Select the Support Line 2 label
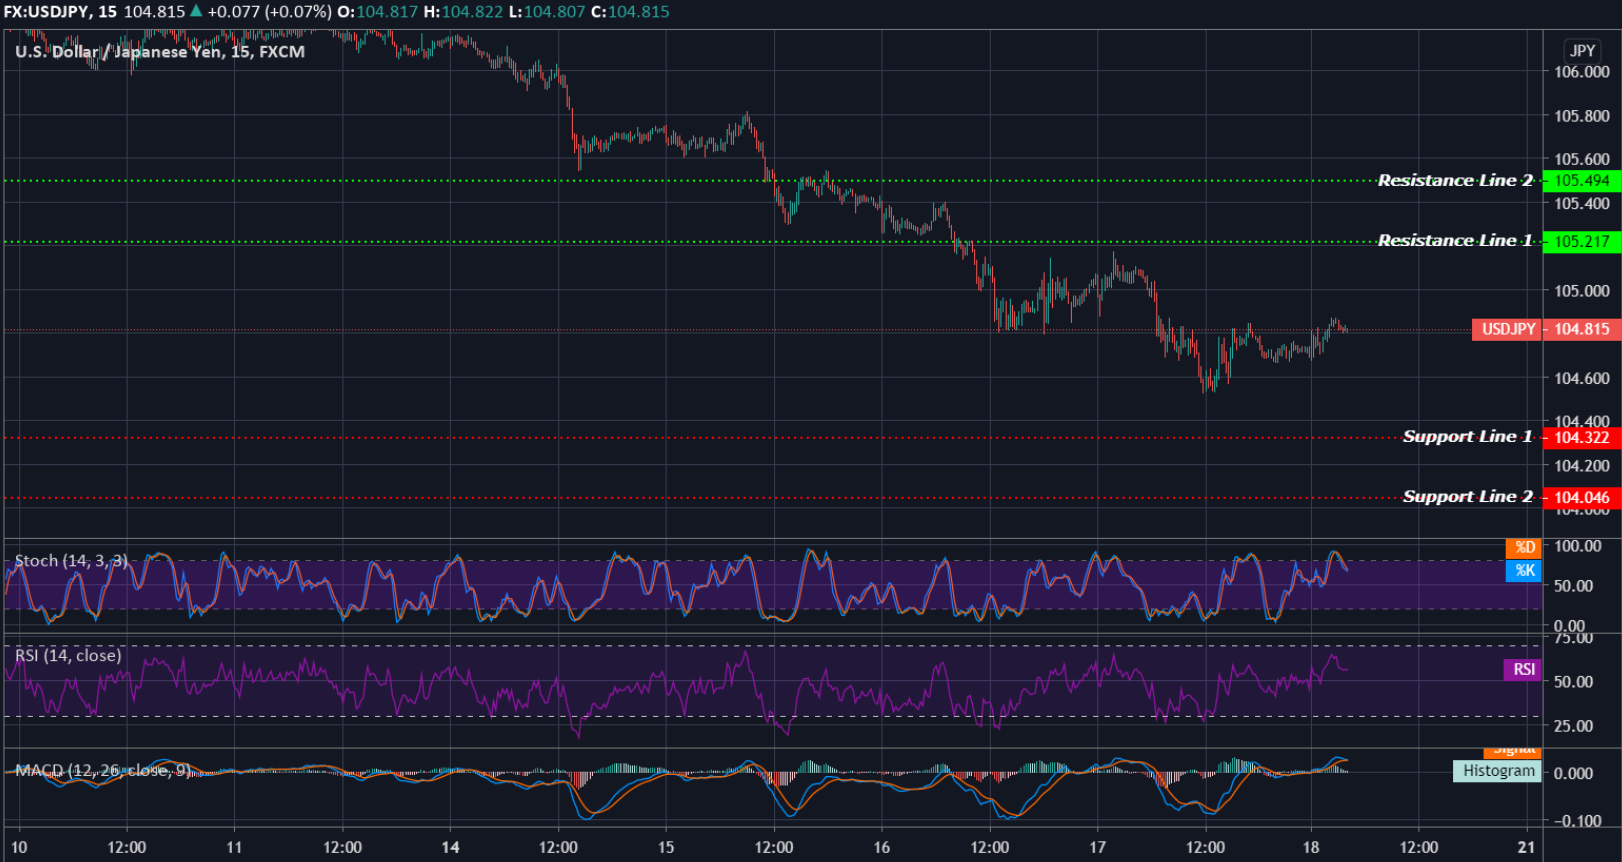1622x862 pixels. [1467, 496]
